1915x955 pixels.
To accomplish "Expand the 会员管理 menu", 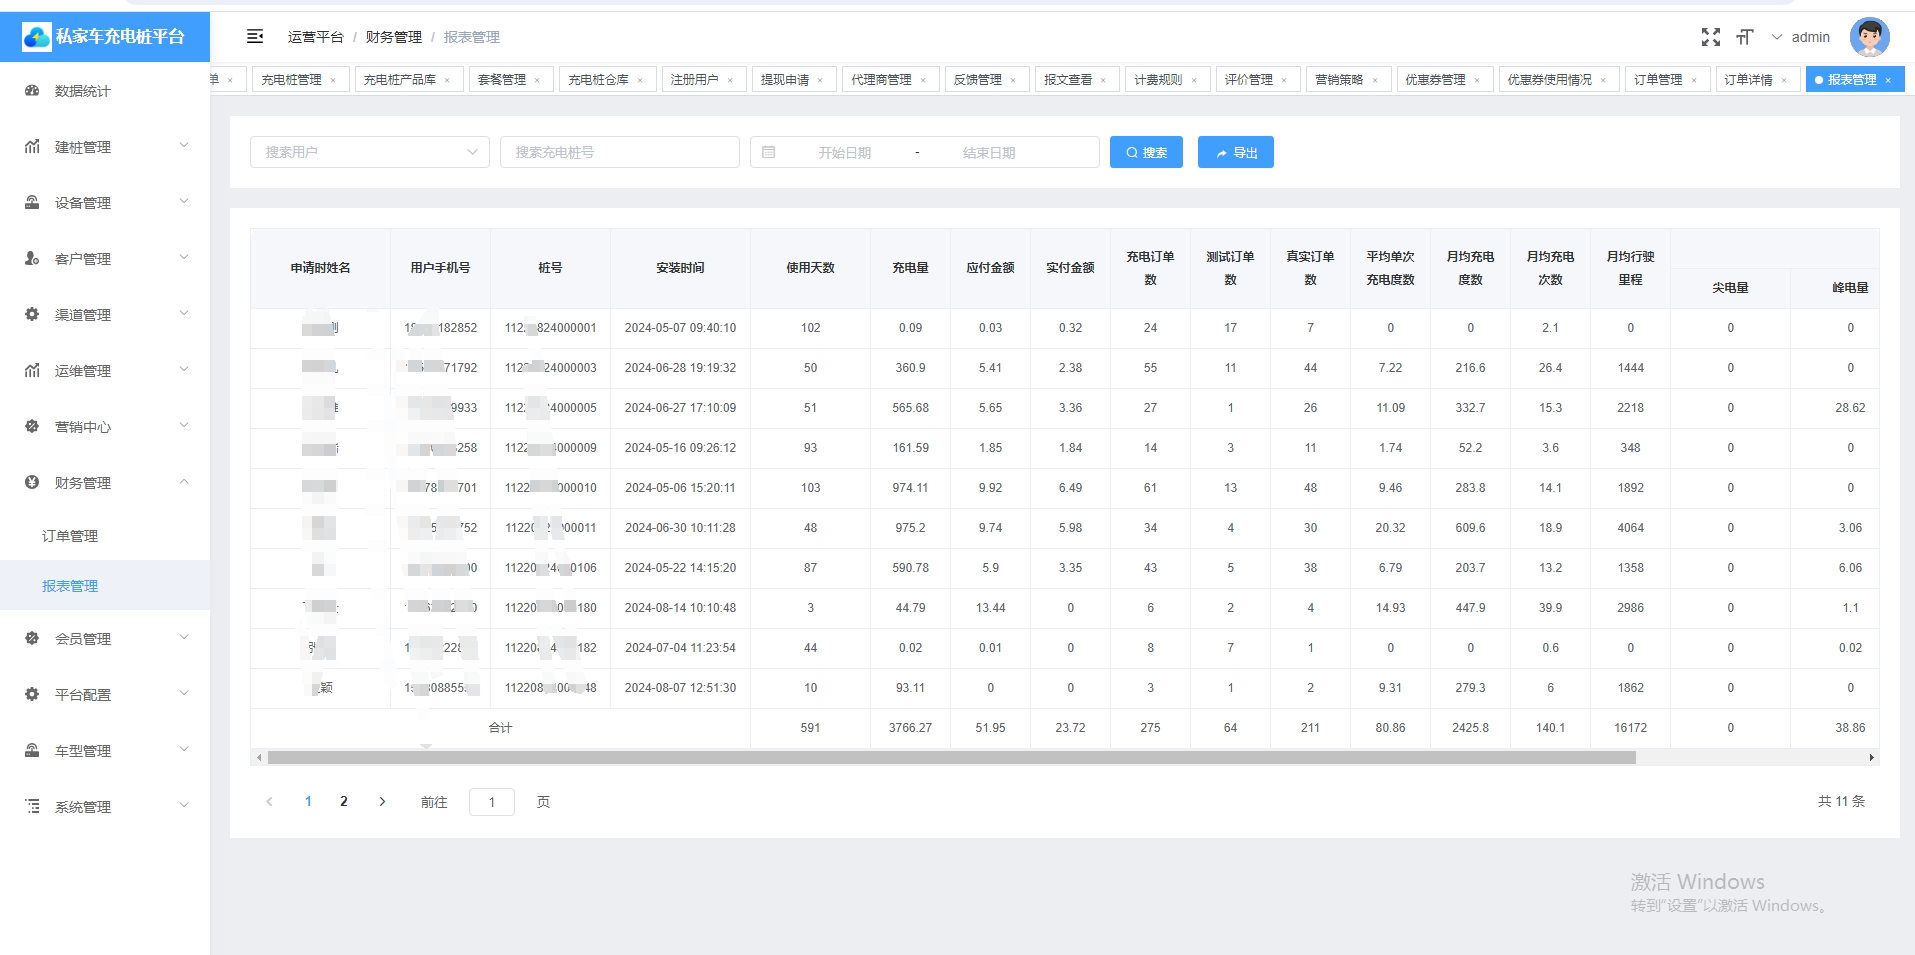I will [x=184, y=638].
